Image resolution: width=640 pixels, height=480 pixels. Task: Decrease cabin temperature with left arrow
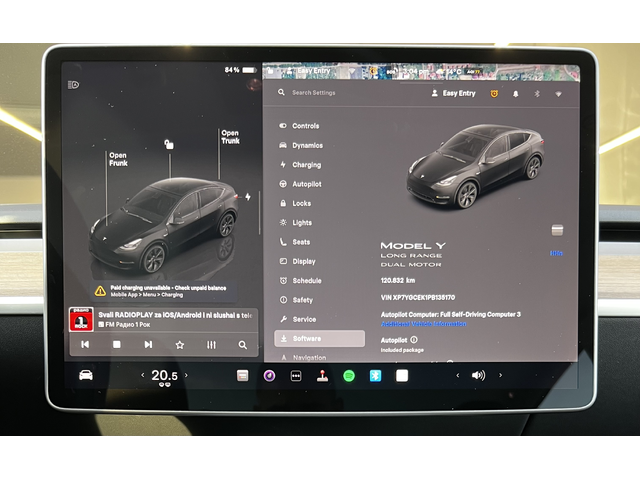point(142,375)
